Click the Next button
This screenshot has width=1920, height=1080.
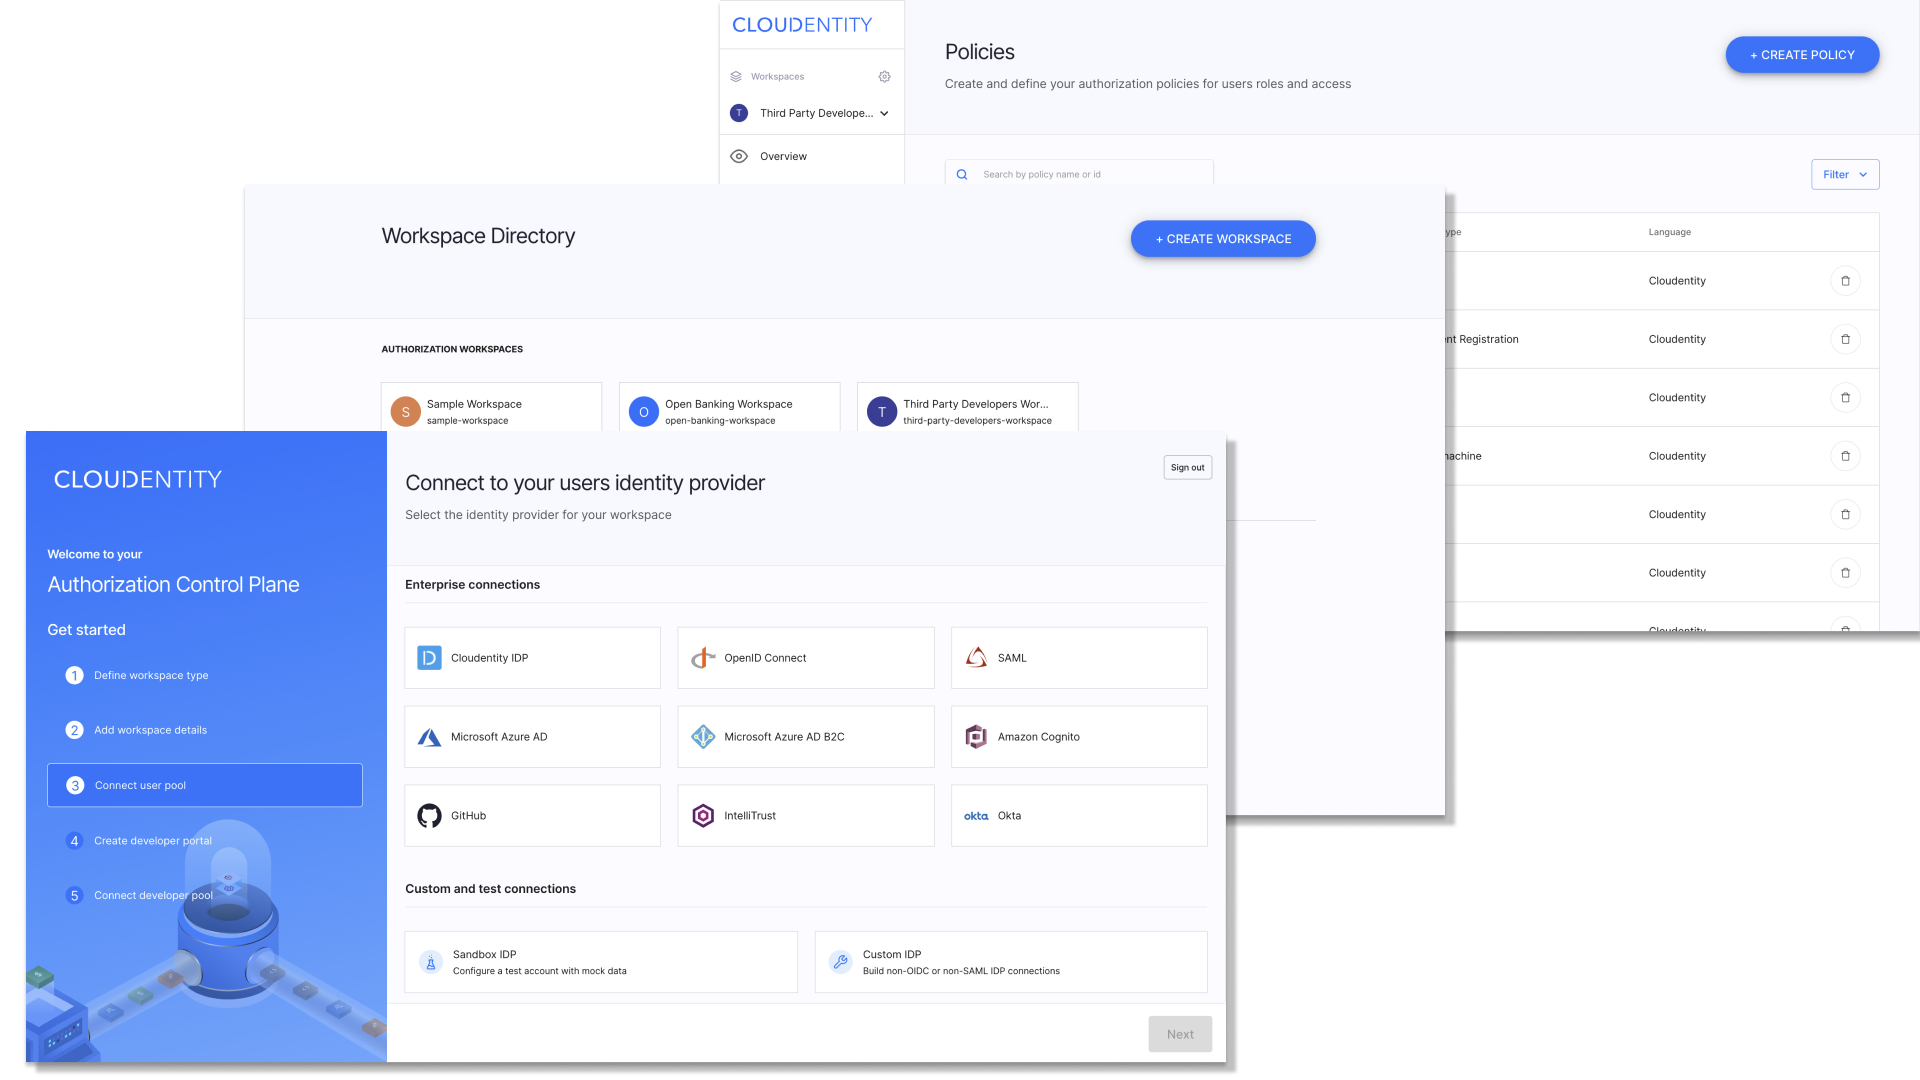(x=1179, y=1034)
